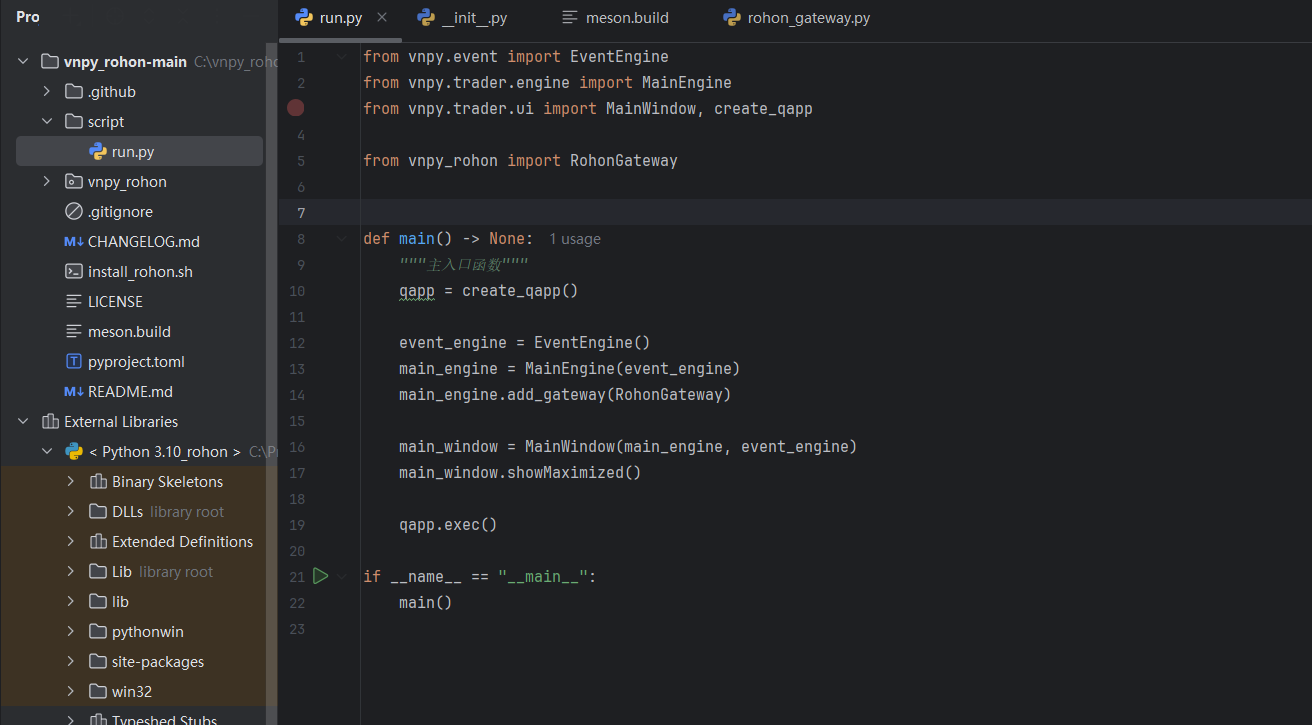Image resolution: width=1312 pixels, height=725 pixels.
Task: Click the pyproject.toml file icon
Action: tap(73, 362)
